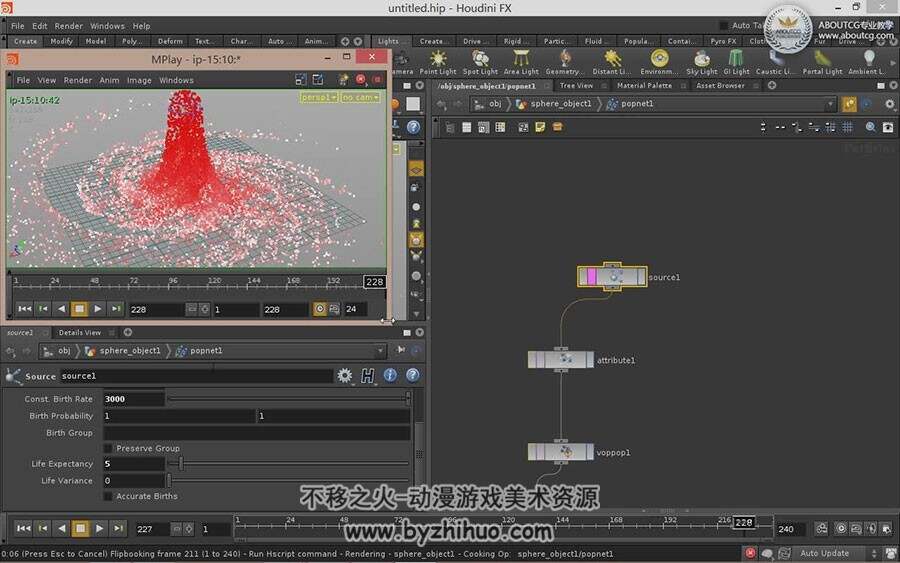
Task: Open the help icon for Source node
Action: coord(412,375)
